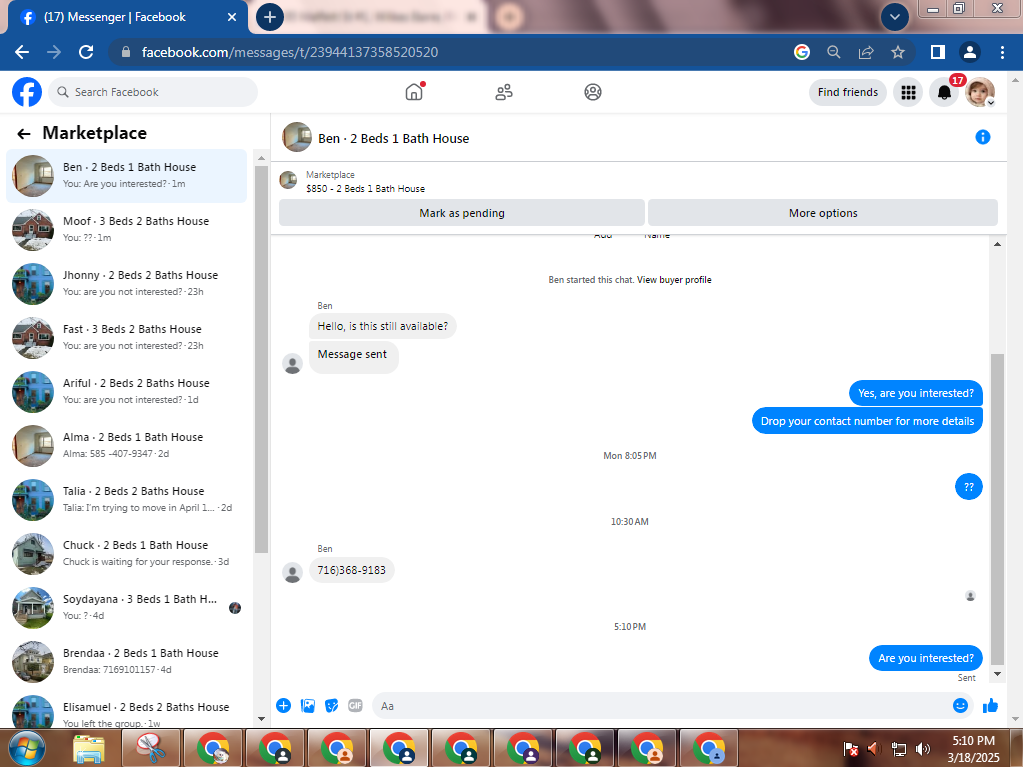The width and height of the screenshot is (1023, 767).
Task: Select Ben conversation in the chat list
Action: pyautogui.click(x=127, y=175)
